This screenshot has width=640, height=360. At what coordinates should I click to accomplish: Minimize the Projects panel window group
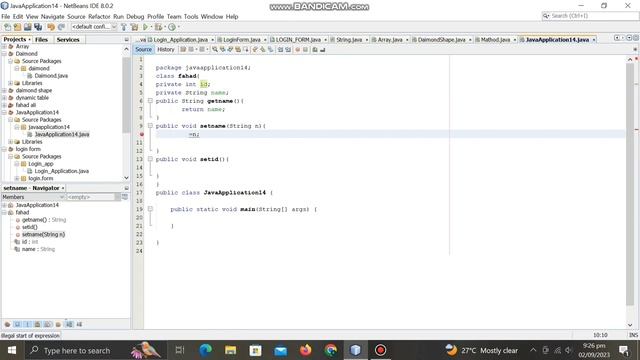coord(127,40)
